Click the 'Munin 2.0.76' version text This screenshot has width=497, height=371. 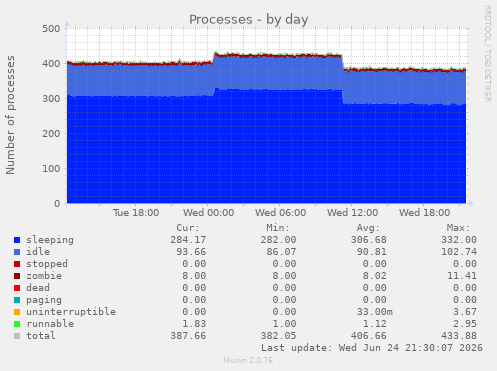pos(248,360)
